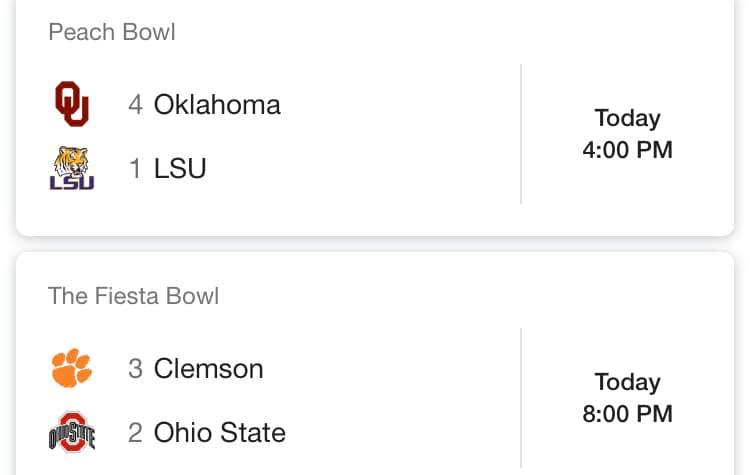The image size is (750, 475).
Task: Open the Oklahoma team name link
Action: [217, 105]
